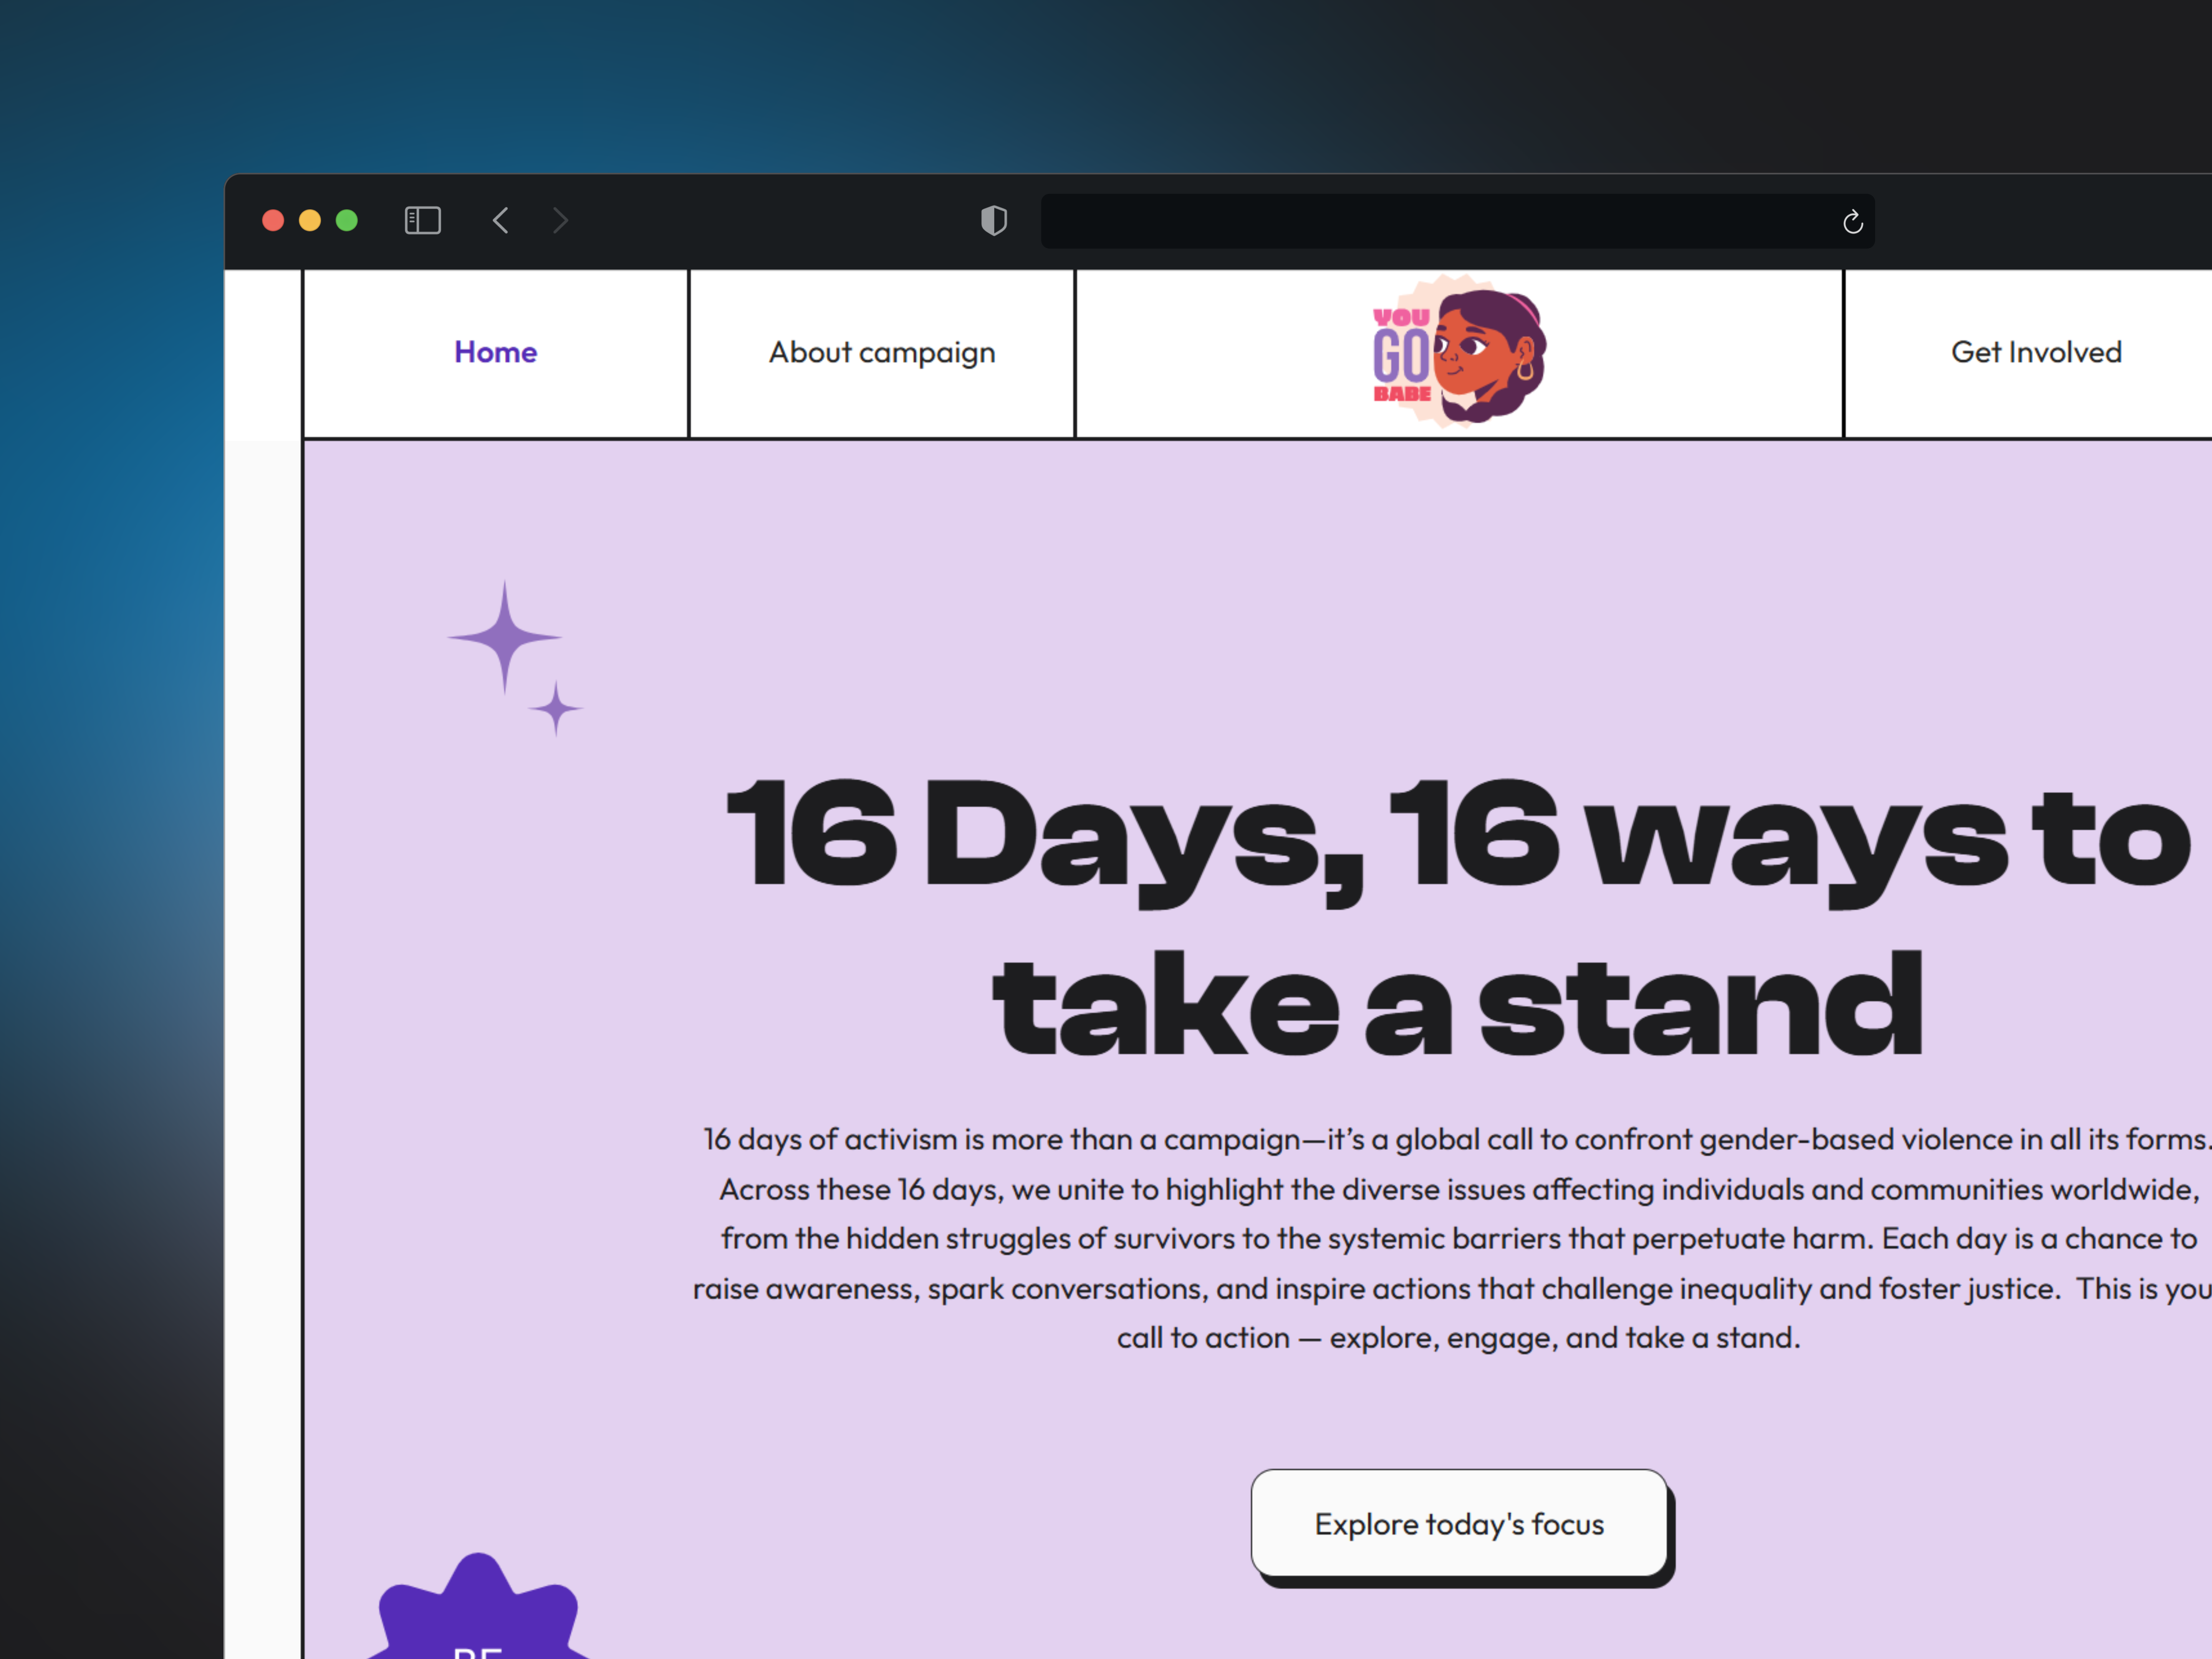Click the small purple sparkle star

556,708
